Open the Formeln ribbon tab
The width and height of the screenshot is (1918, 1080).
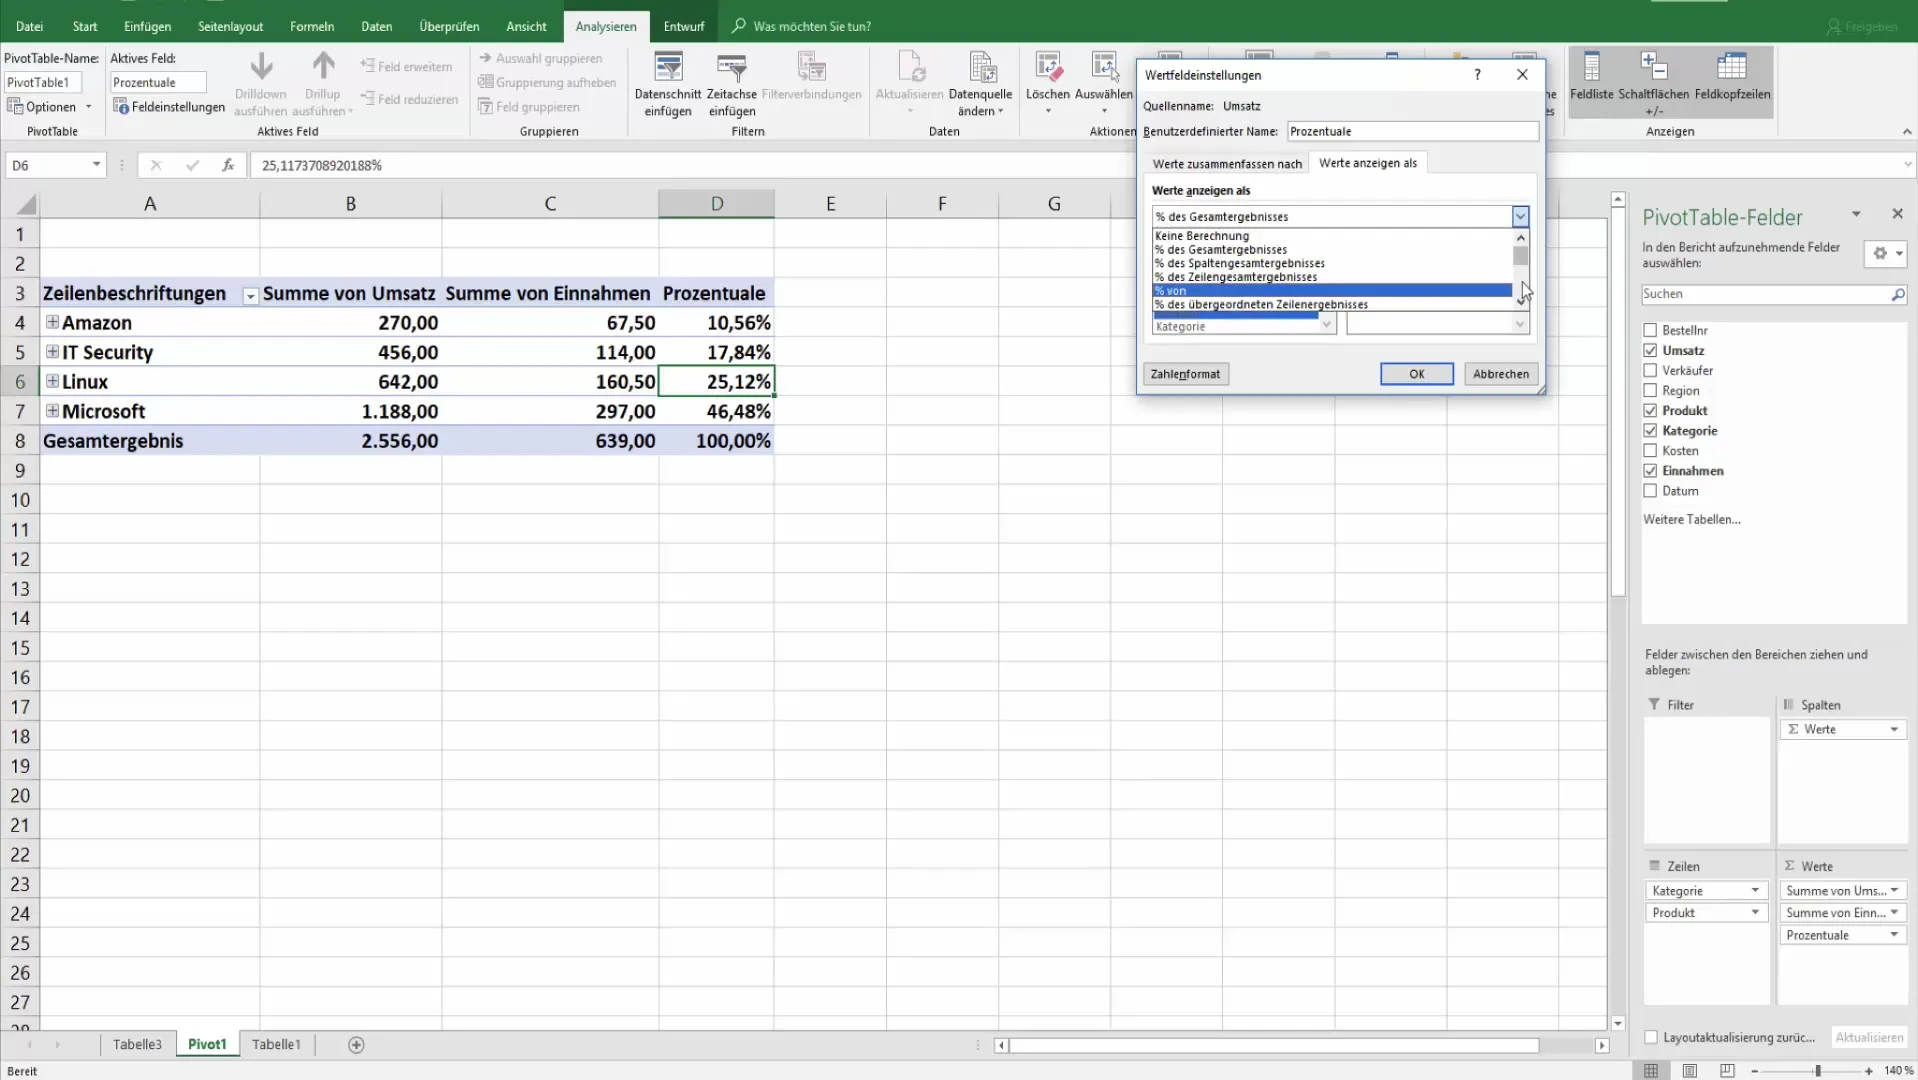coord(312,26)
